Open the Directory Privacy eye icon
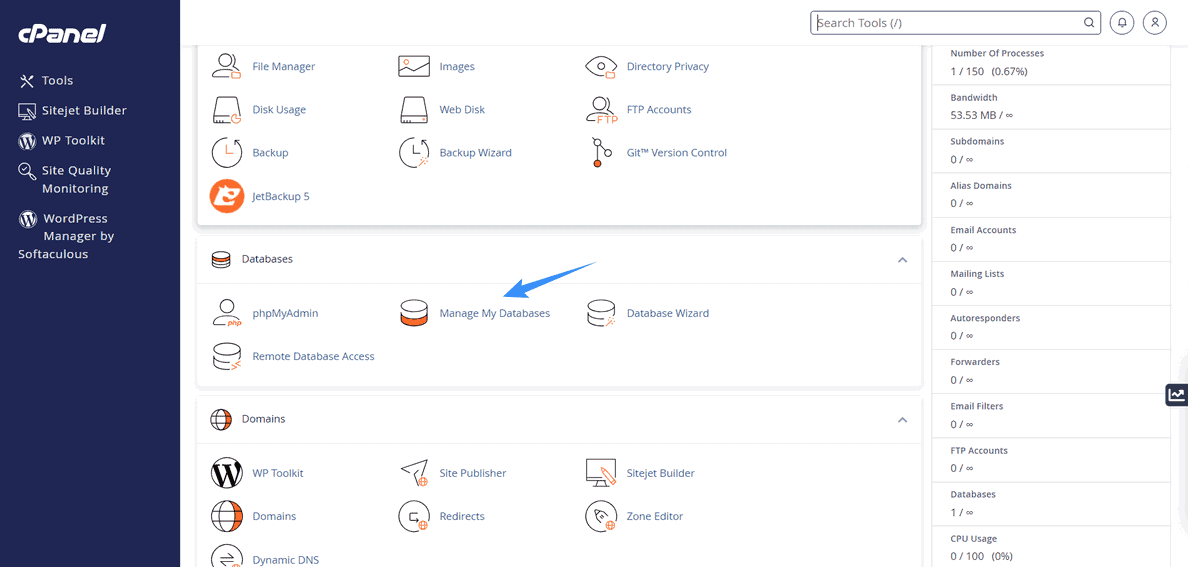 601,66
